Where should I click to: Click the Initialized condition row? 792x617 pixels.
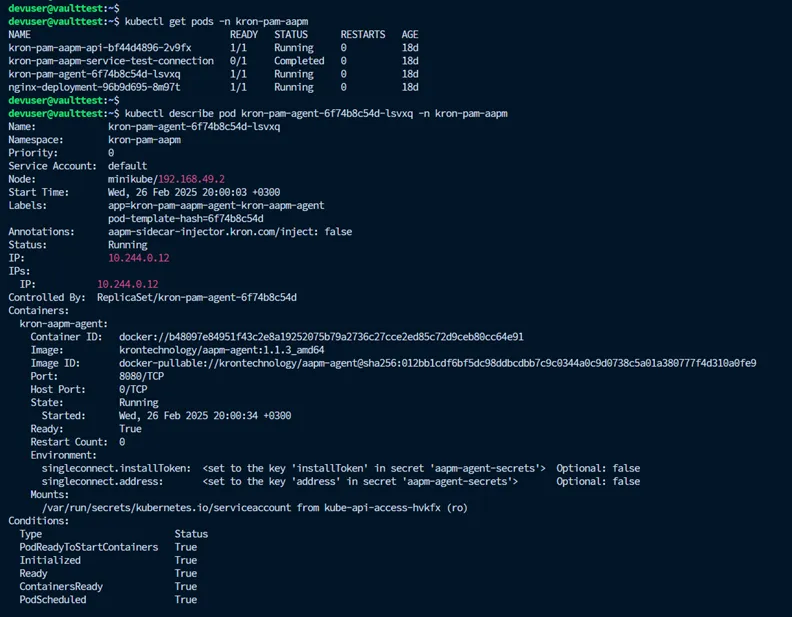click(108, 560)
